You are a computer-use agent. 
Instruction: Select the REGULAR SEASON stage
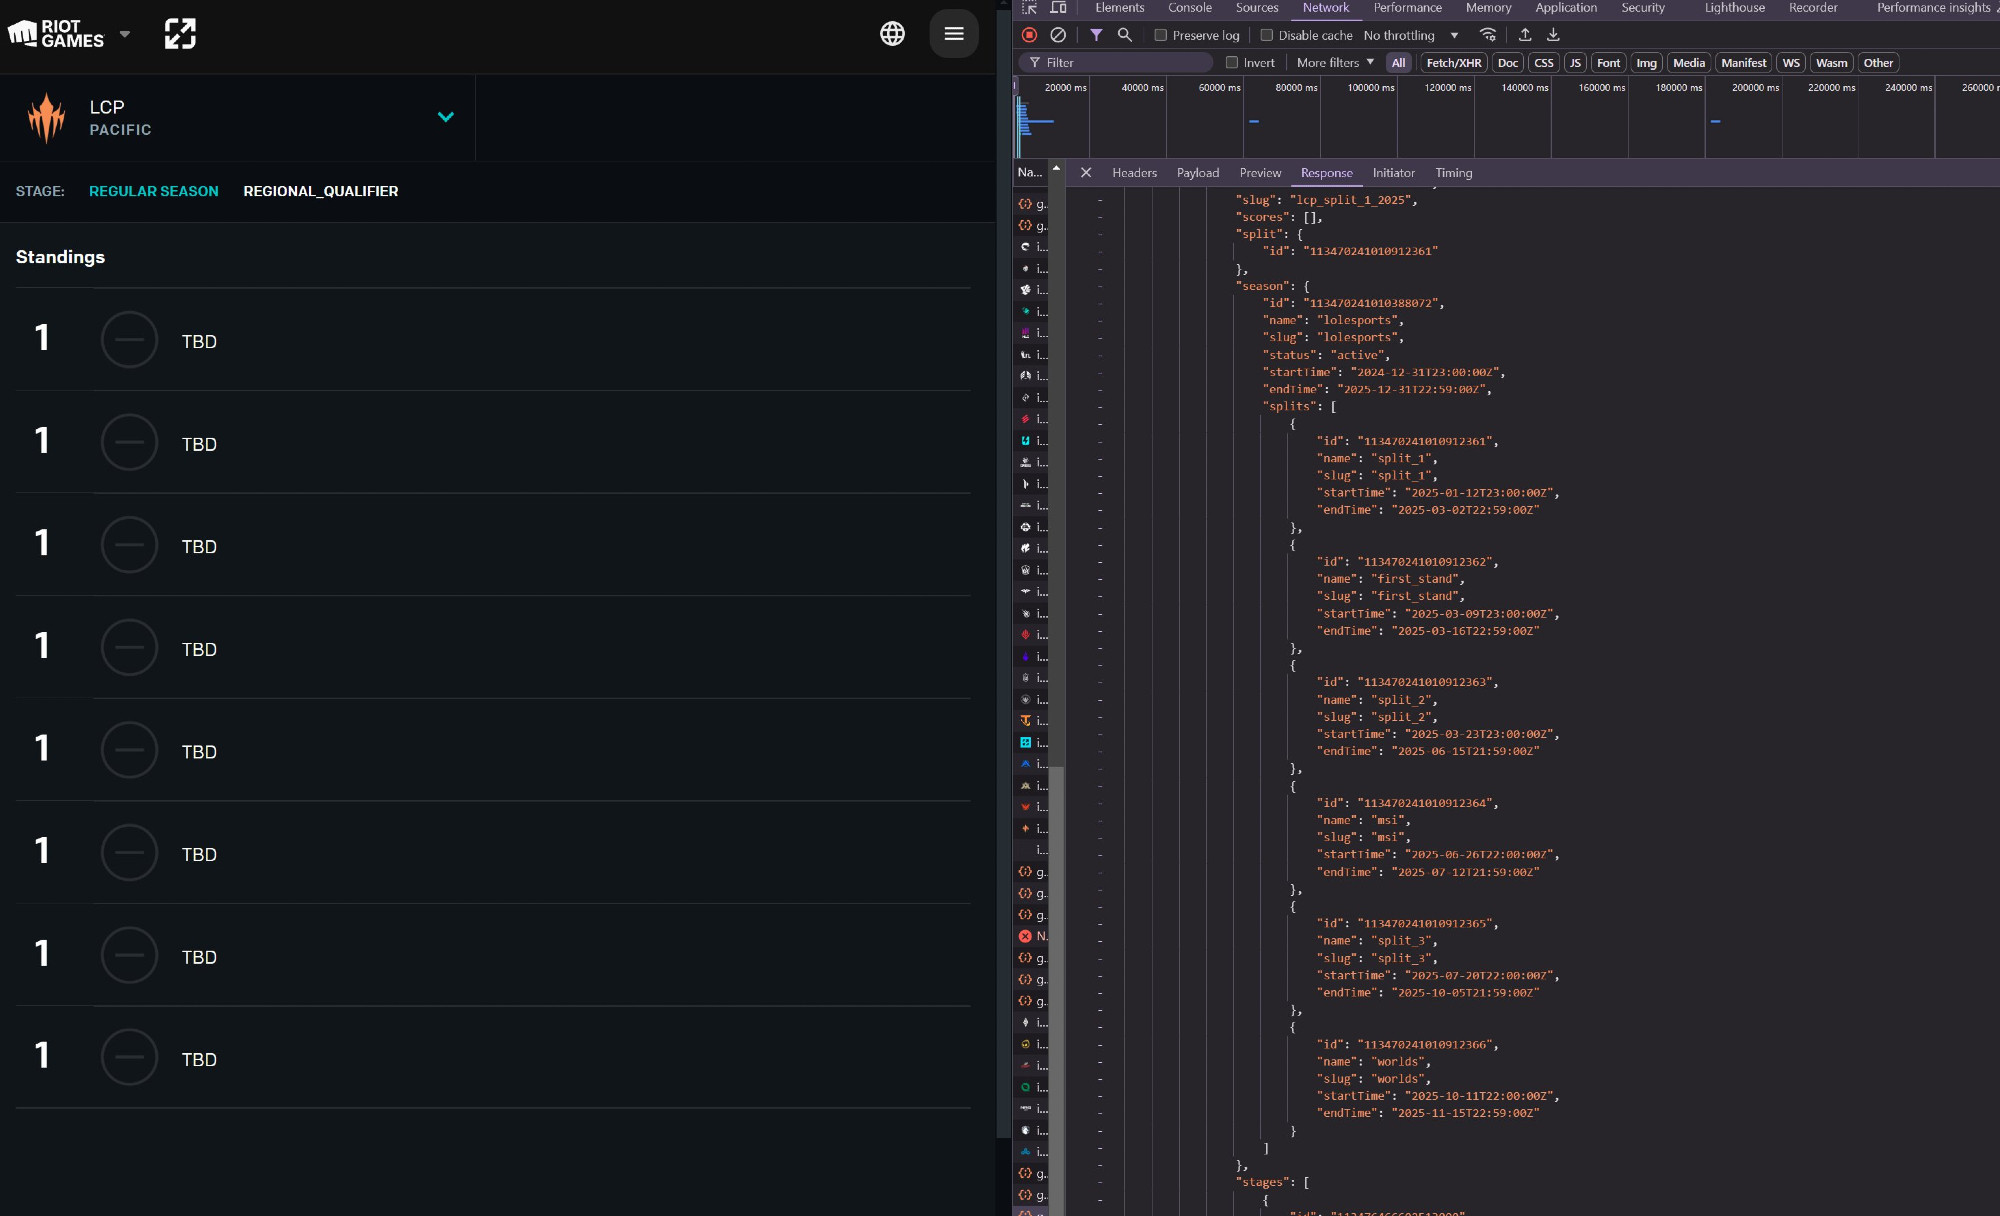pyautogui.click(x=154, y=191)
